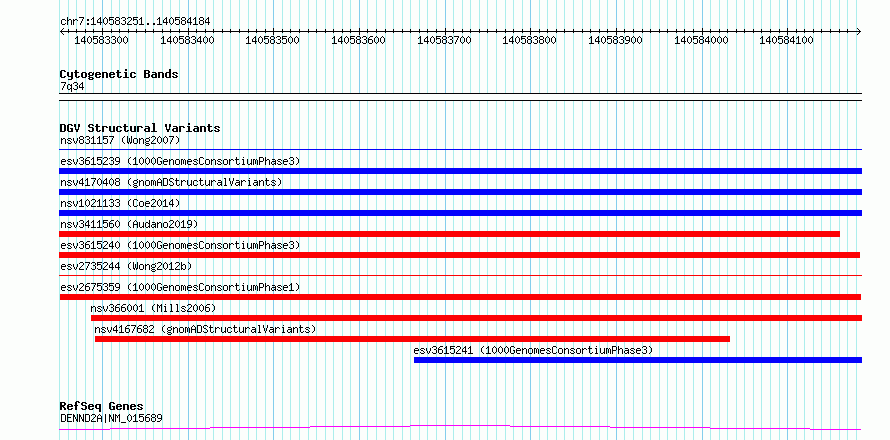Select the nsv3411560 red variant bar
Image resolution: width=890 pixels, height=440 pixels.
coord(450,234)
